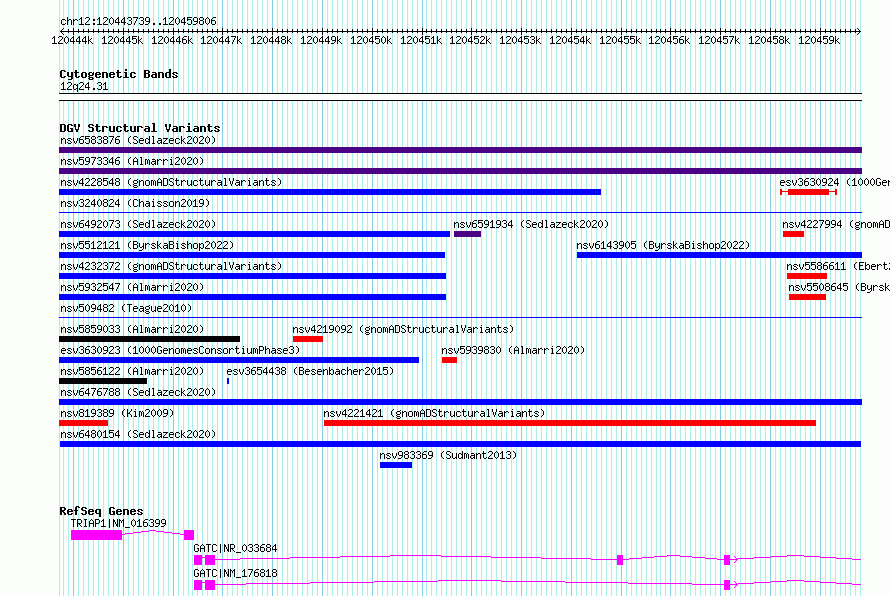Click the DGV Structural Variants track heading
Viewport: 890px width, 596px height.
pyautogui.click(x=140, y=128)
